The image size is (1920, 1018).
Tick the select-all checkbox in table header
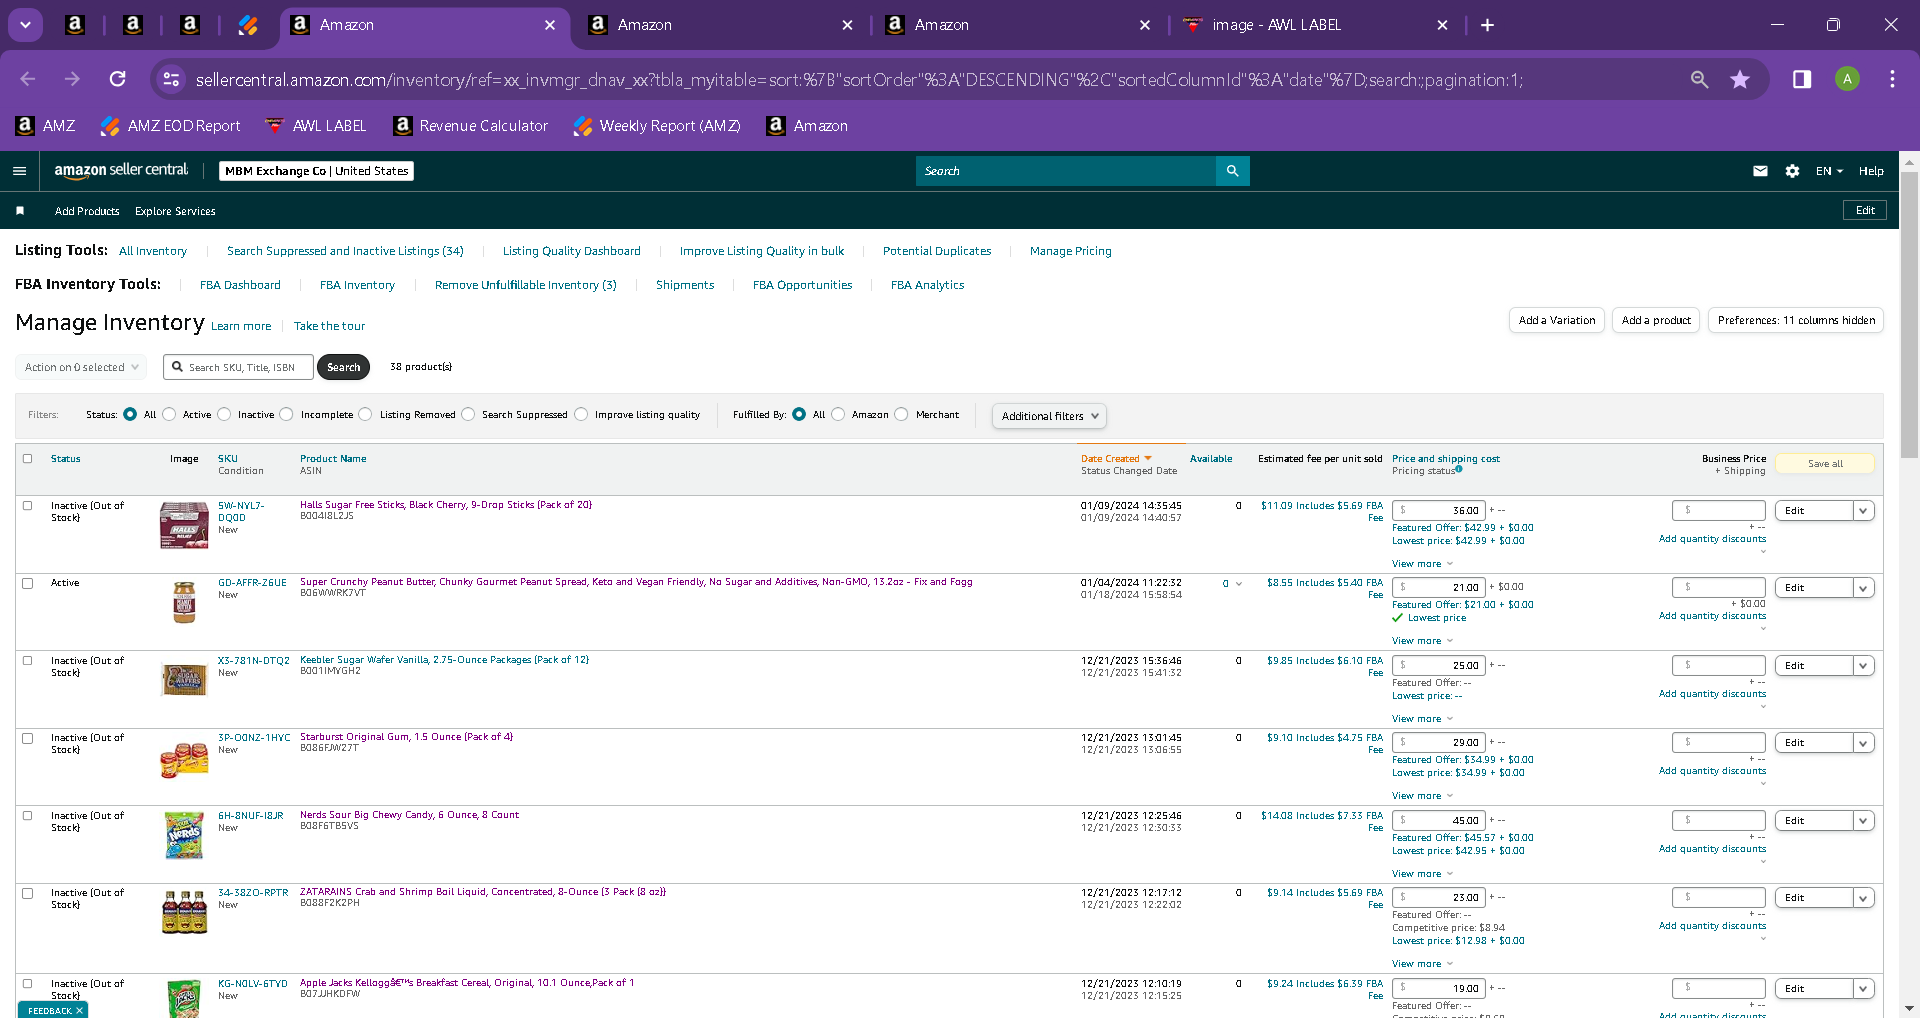coord(28,459)
